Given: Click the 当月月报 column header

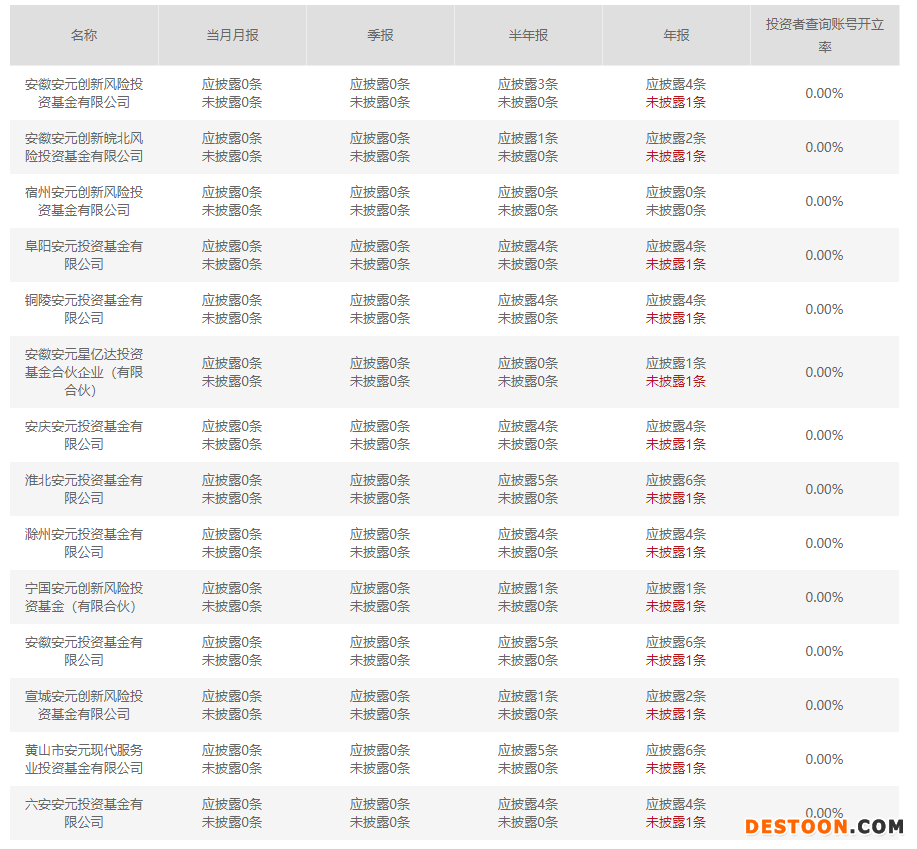Looking at the screenshot, I should [232, 35].
